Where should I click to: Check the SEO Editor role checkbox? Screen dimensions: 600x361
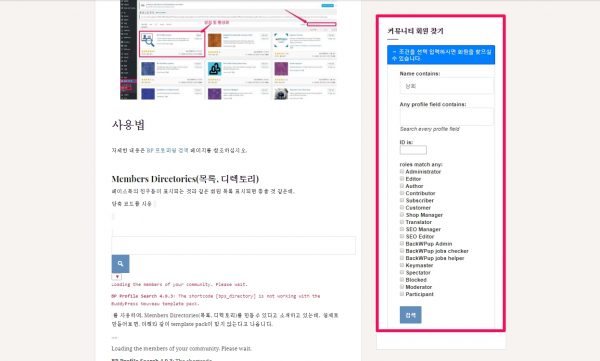pos(402,236)
